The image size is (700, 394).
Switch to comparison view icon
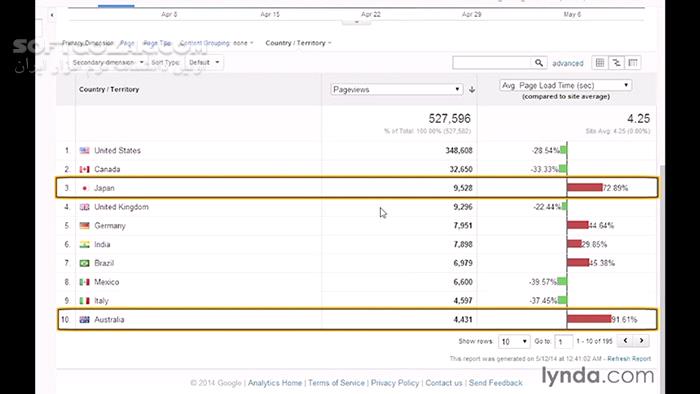616,63
